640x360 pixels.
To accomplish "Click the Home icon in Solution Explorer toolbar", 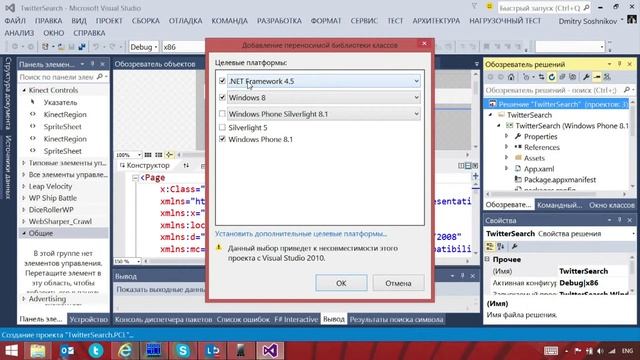I will (x=511, y=77).
